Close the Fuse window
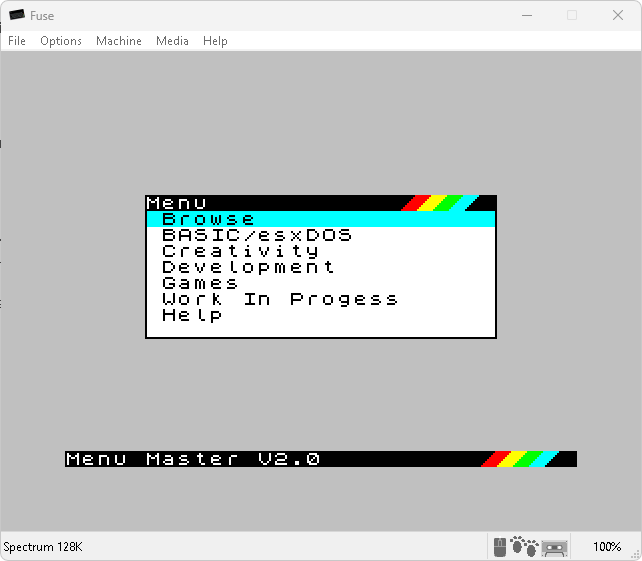 pyautogui.click(x=618, y=16)
